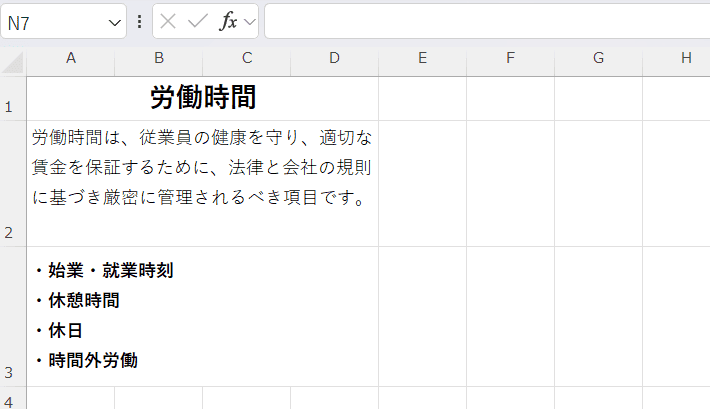Image resolution: width=710 pixels, height=409 pixels.
Task: Select column B header
Action: (x=158, y=59)
